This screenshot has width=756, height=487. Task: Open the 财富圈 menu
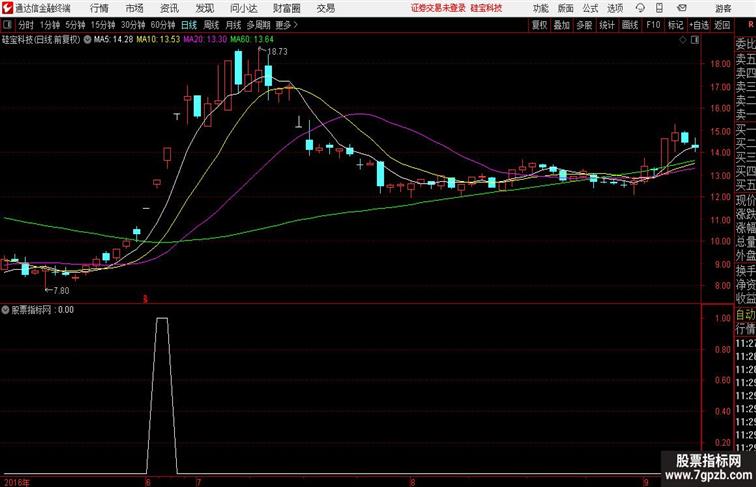coord(286,8)
